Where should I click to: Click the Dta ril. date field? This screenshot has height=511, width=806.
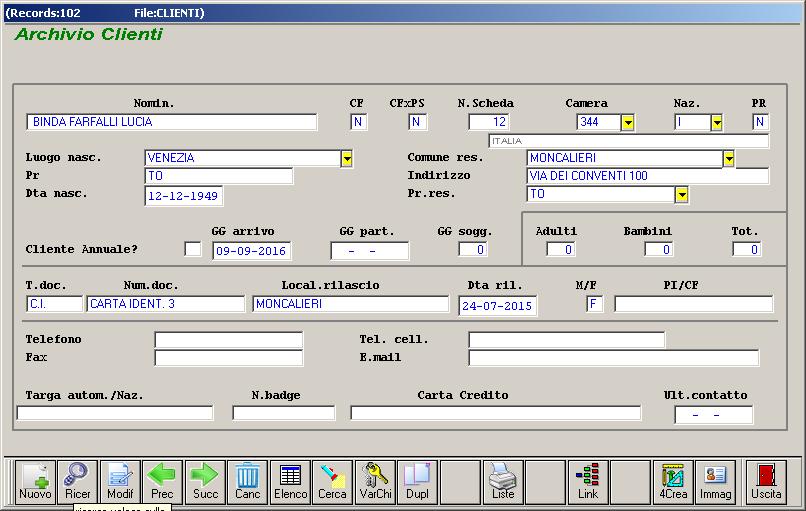[498, 305]
